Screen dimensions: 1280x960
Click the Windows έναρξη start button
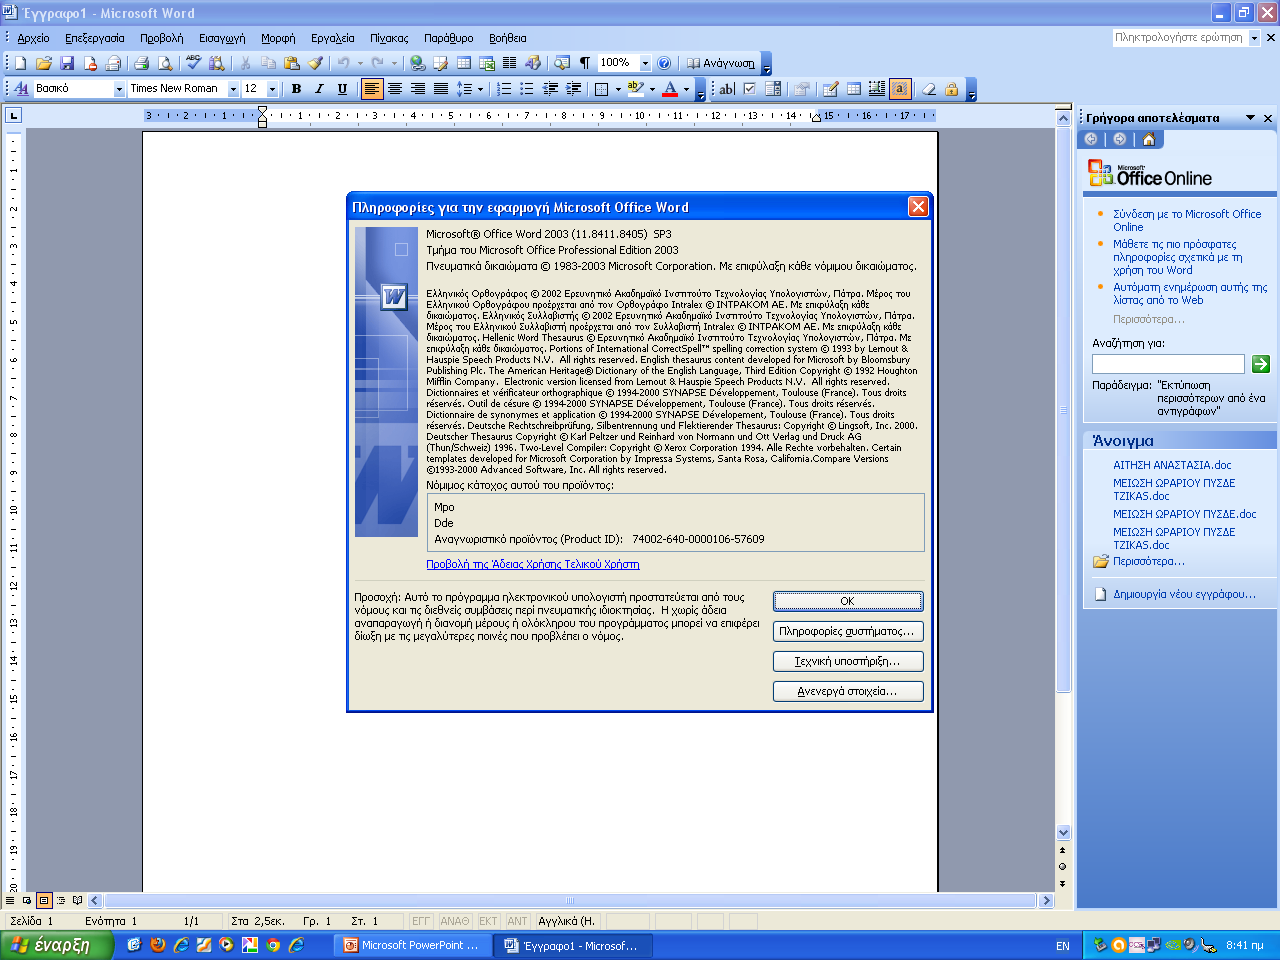[x=57, y=945]
